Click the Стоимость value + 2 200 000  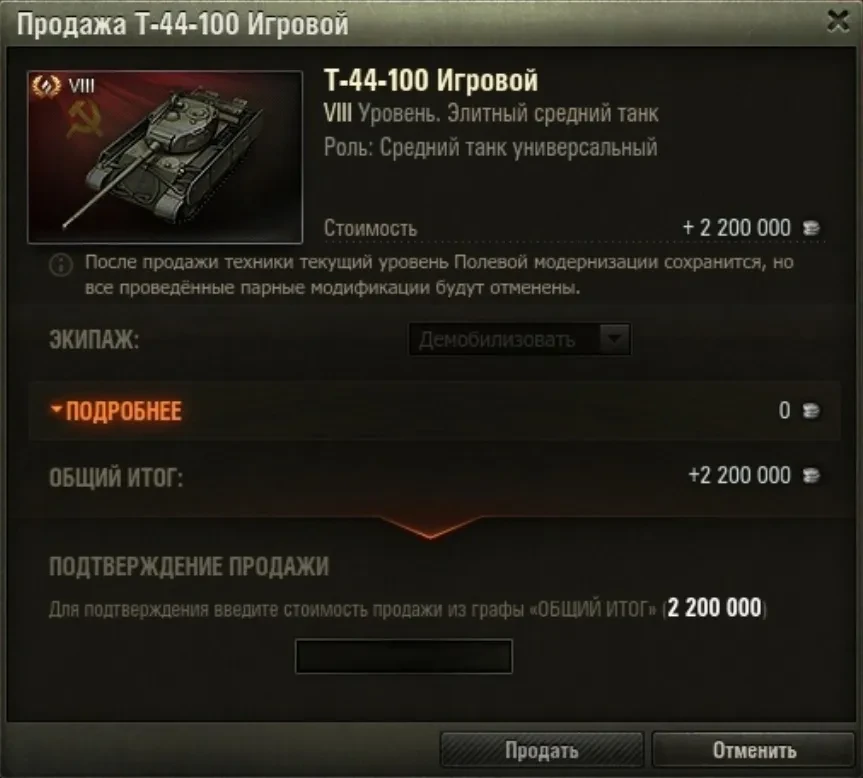pyautogui.click(x=736, y=228)
